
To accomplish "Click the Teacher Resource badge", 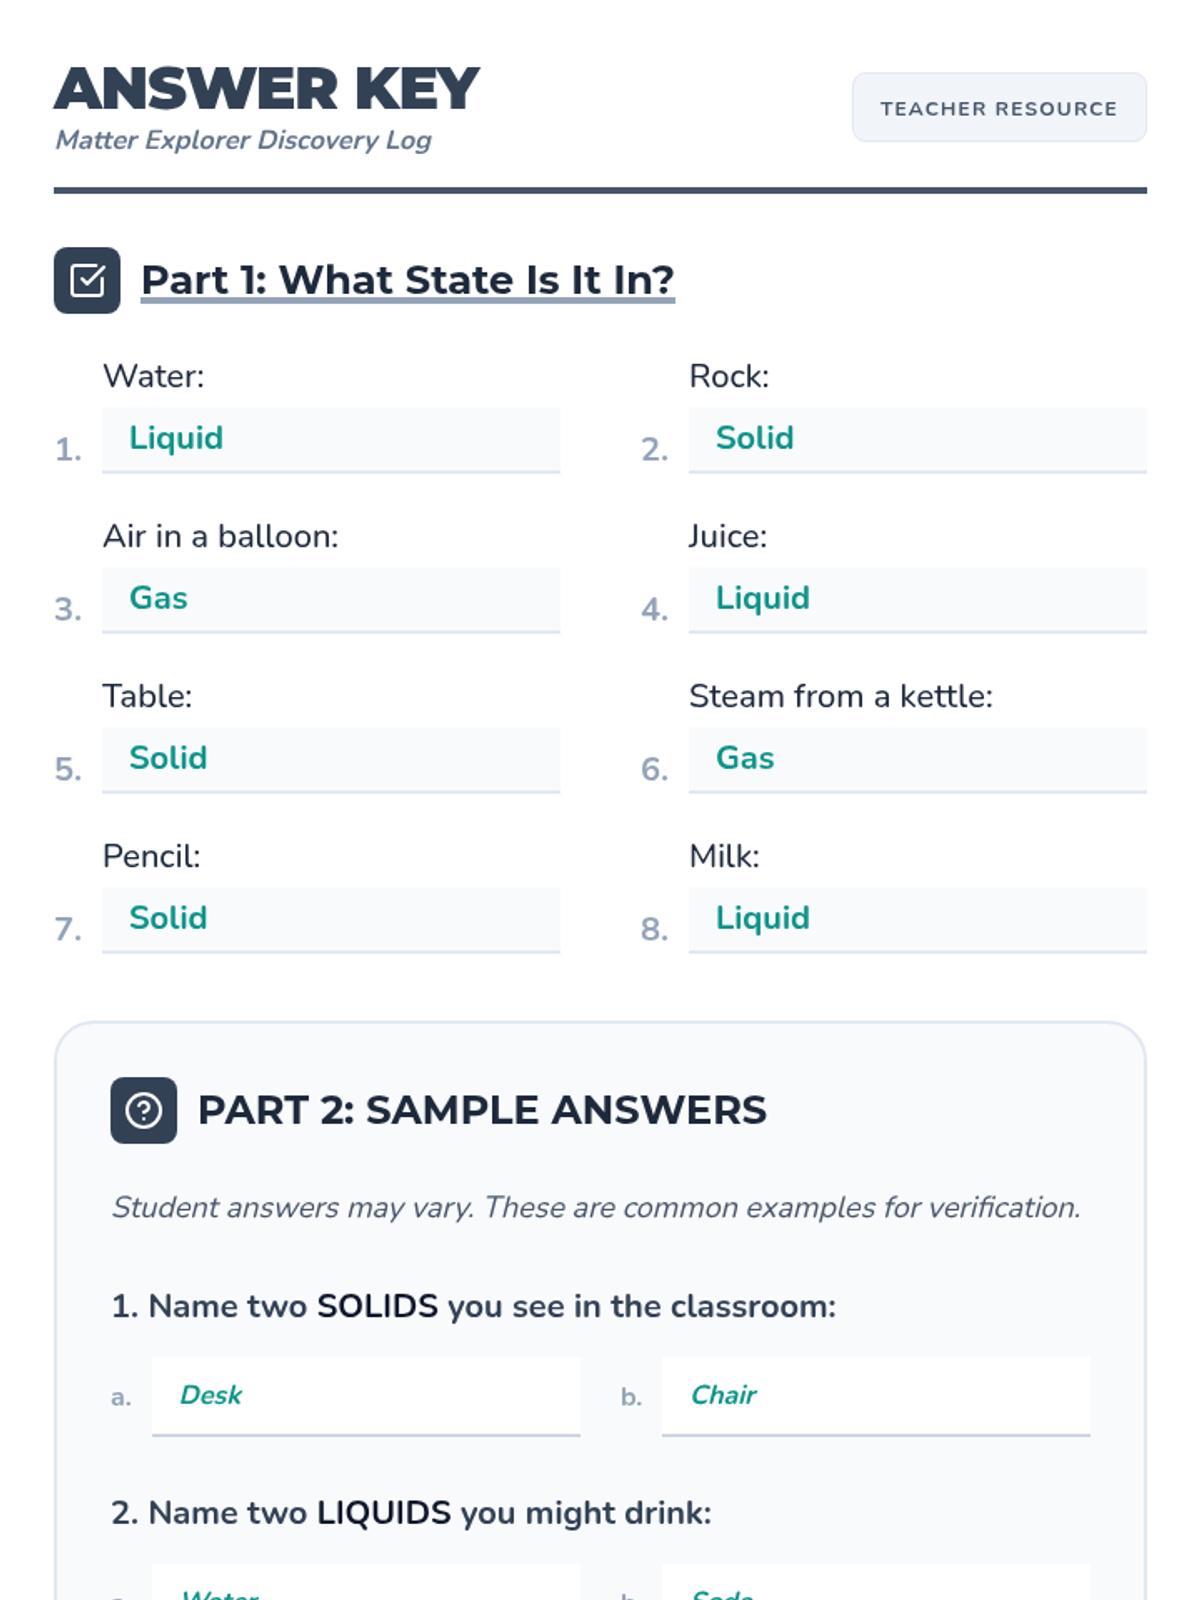I will tap(998, 108).
